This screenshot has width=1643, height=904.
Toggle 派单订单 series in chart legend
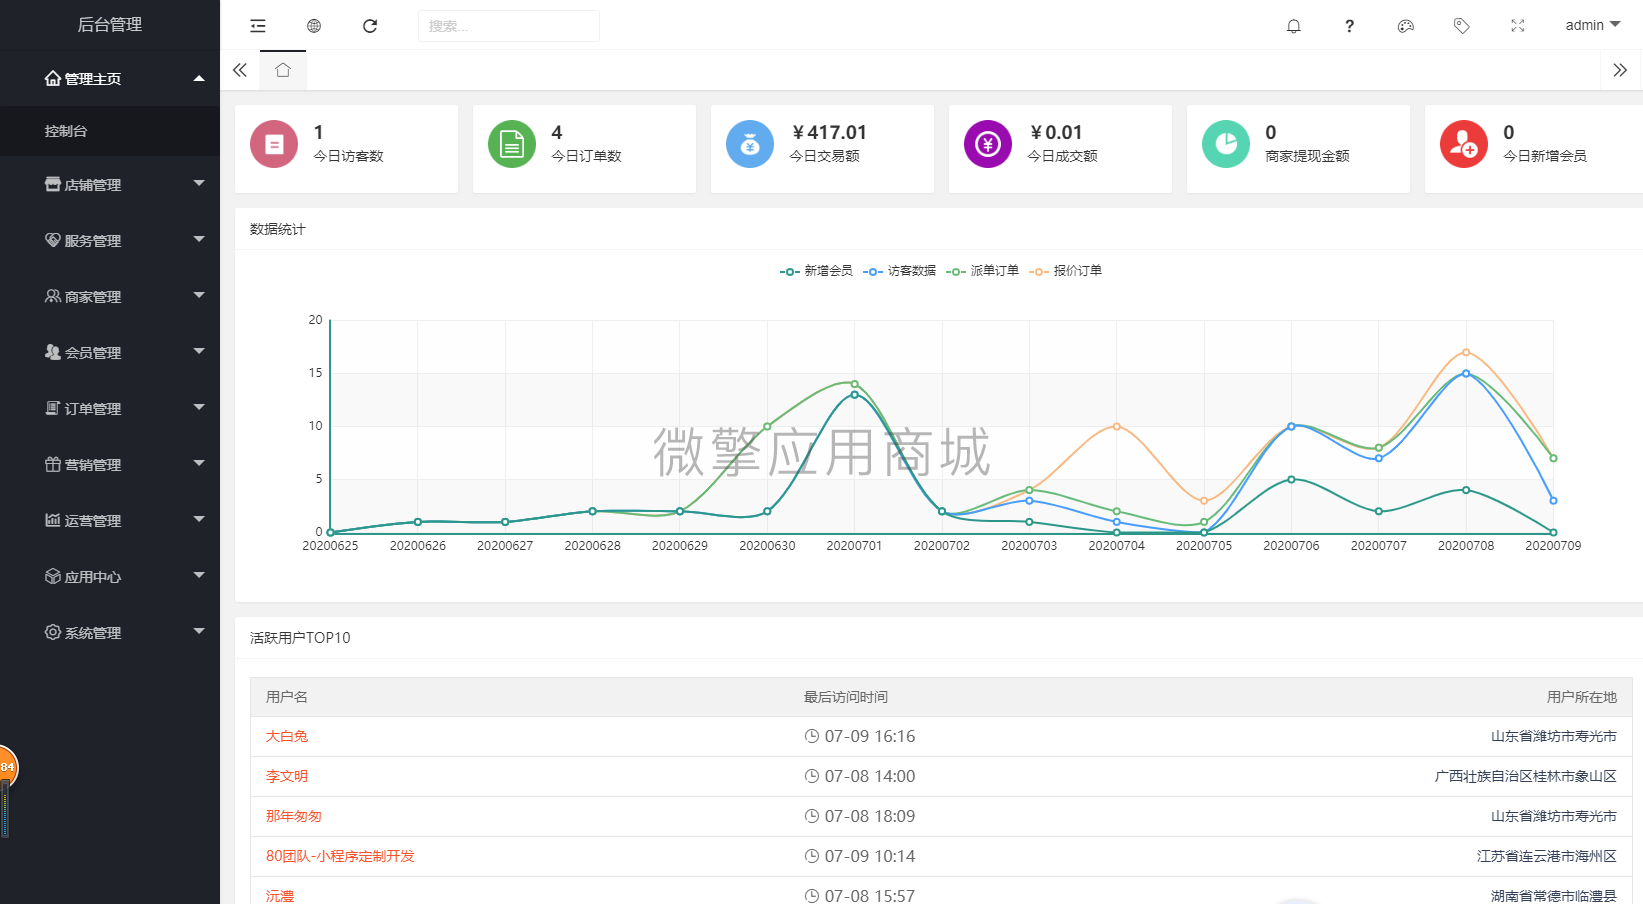(x=982, y=271)
